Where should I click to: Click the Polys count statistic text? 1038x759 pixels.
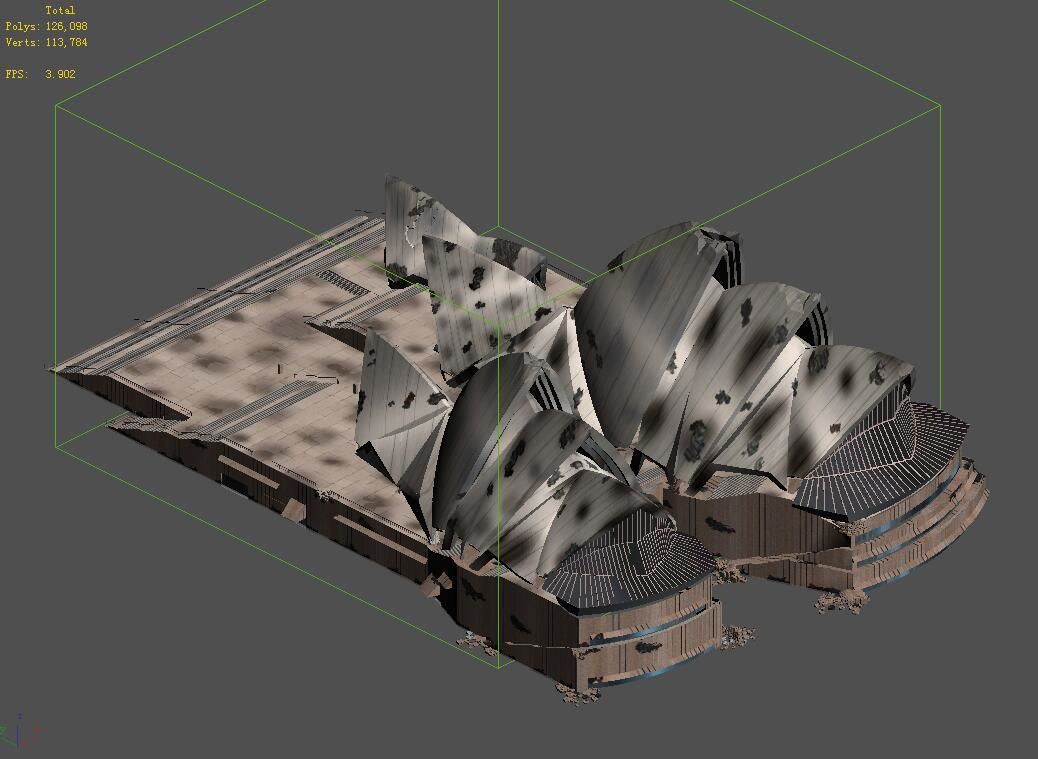point(46,26)
